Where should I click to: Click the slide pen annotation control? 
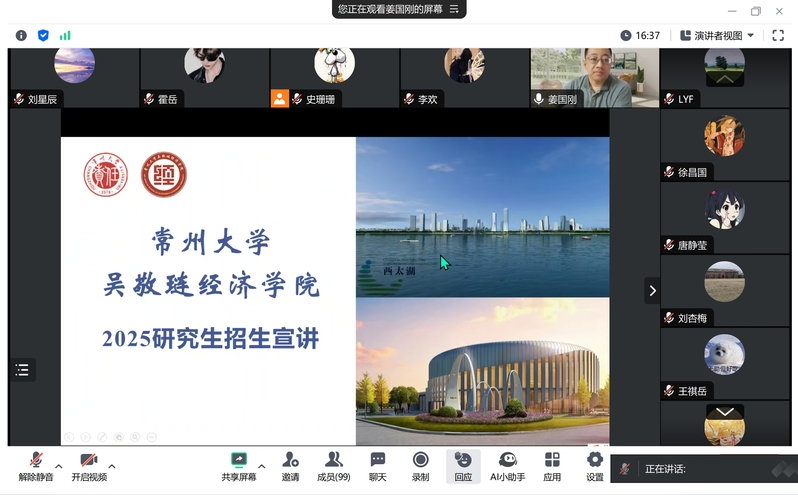click(x=102, y=437)
